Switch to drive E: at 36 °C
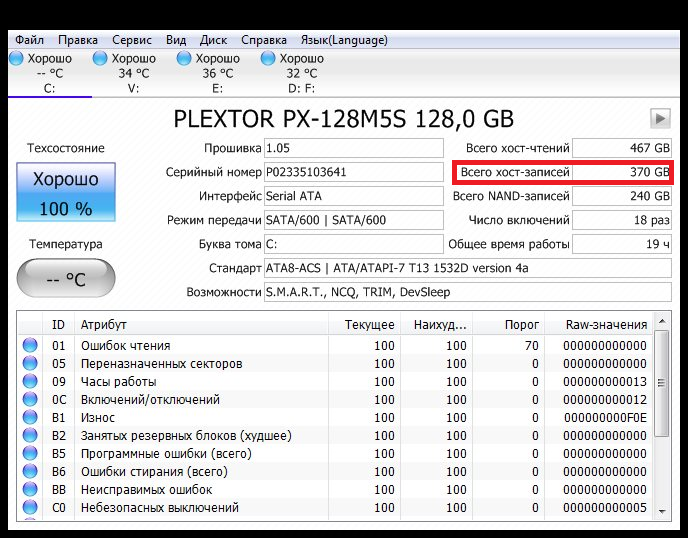The image size is (688, 538). 218,73
